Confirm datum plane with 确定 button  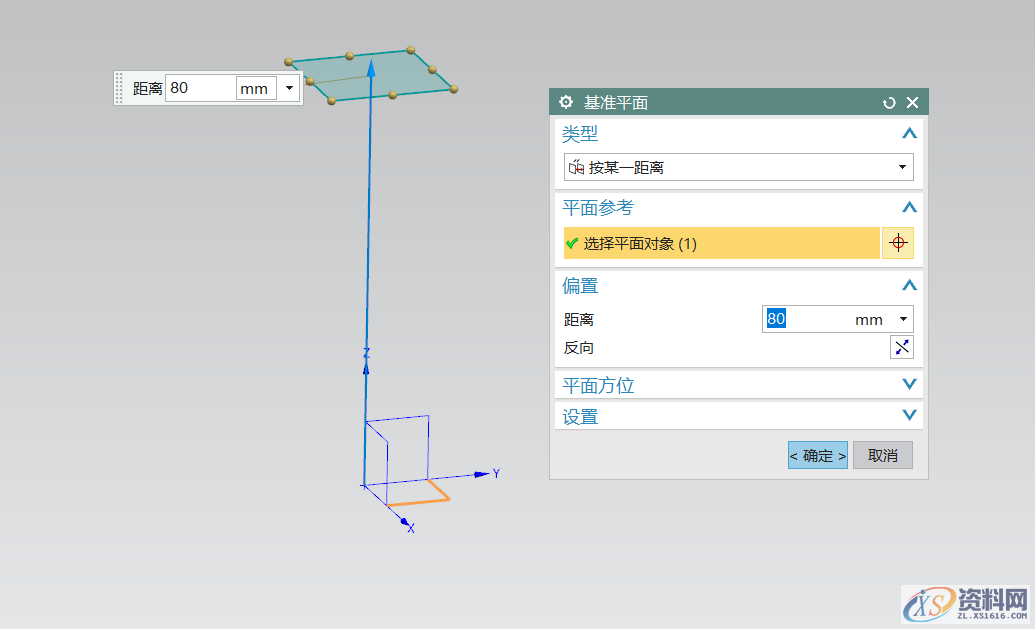817,455
